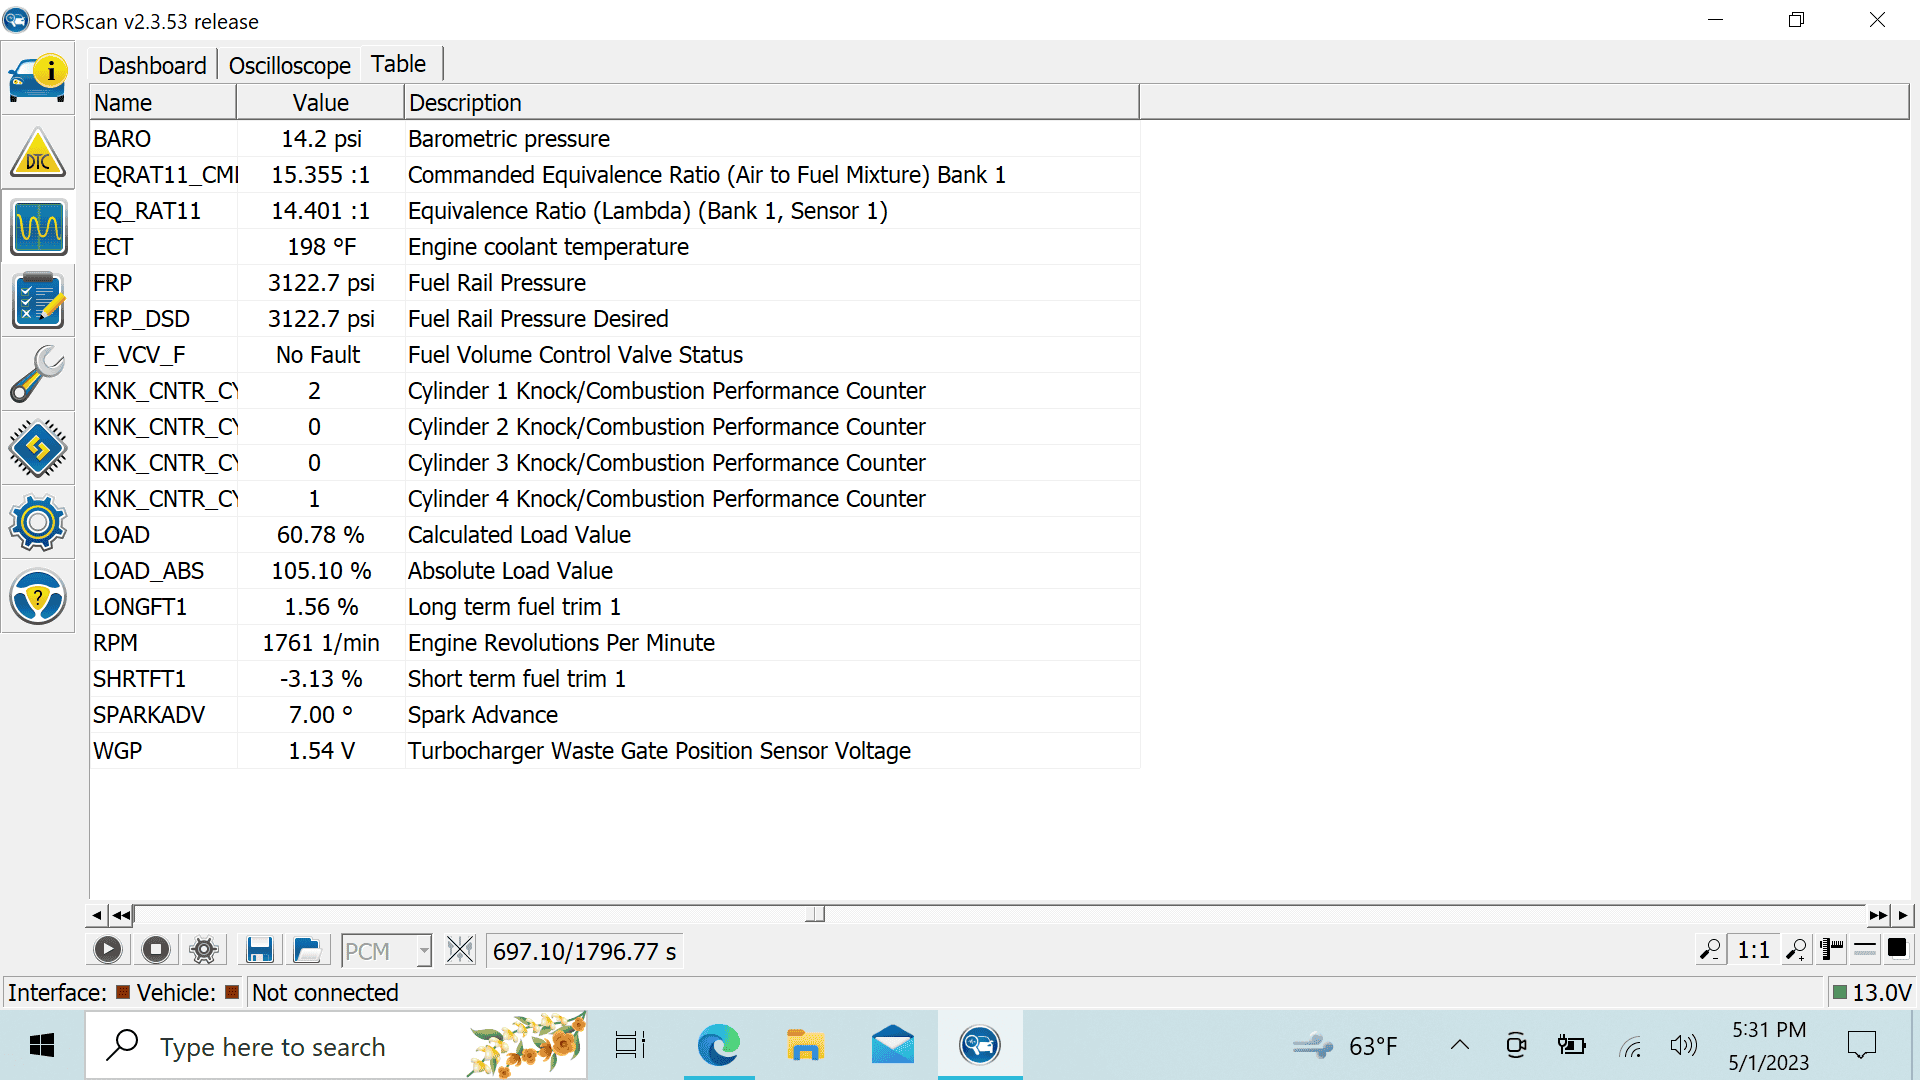Select the BARO row name
Viewport: 1920px width, 1080px height.
coord(122,139)
